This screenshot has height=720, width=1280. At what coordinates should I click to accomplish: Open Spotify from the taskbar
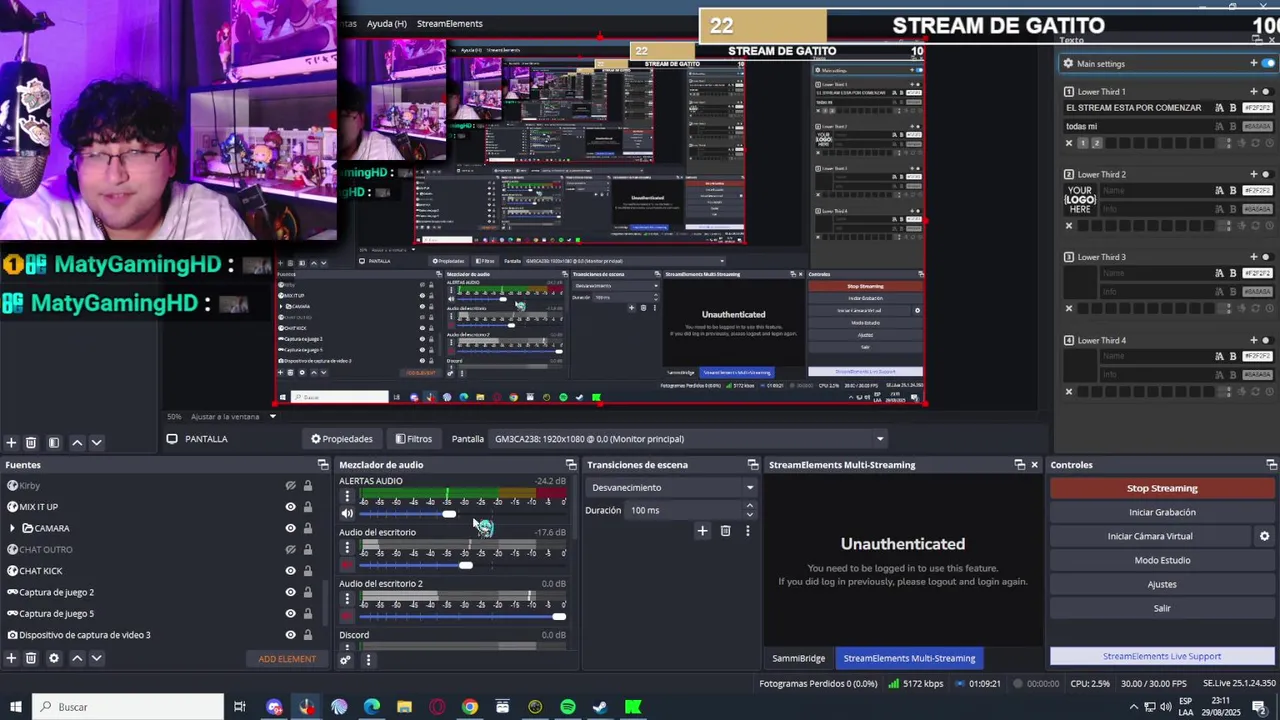(568, 707)
